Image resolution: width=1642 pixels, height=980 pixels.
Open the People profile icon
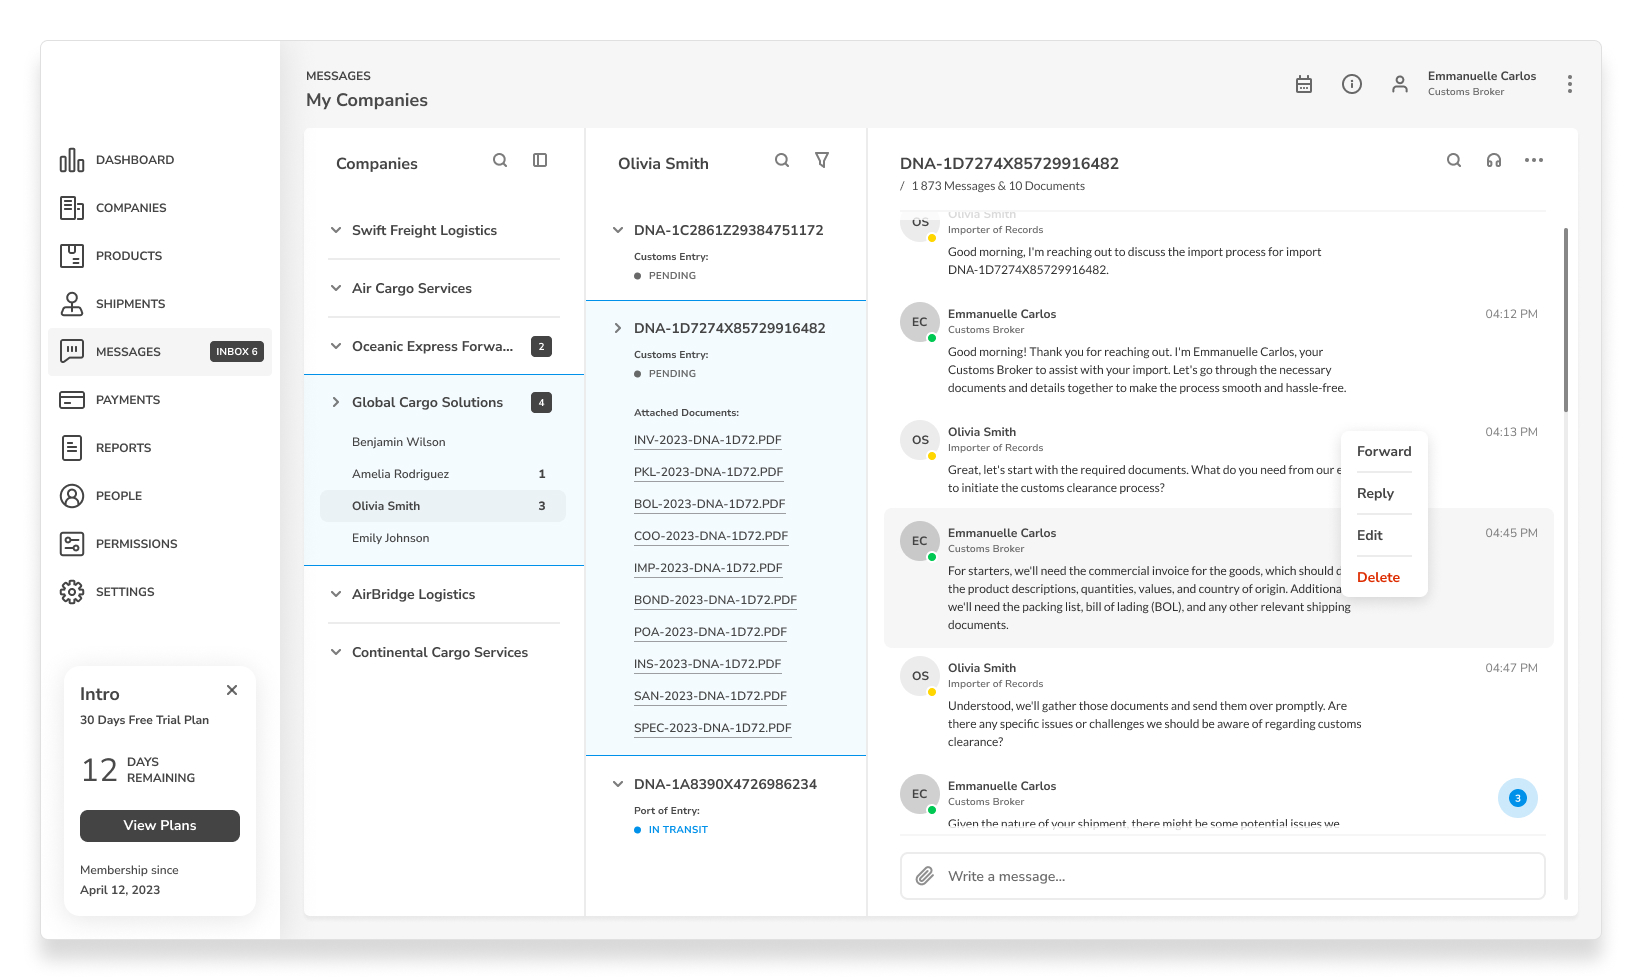pyautogui.click(x=72, y=496)
